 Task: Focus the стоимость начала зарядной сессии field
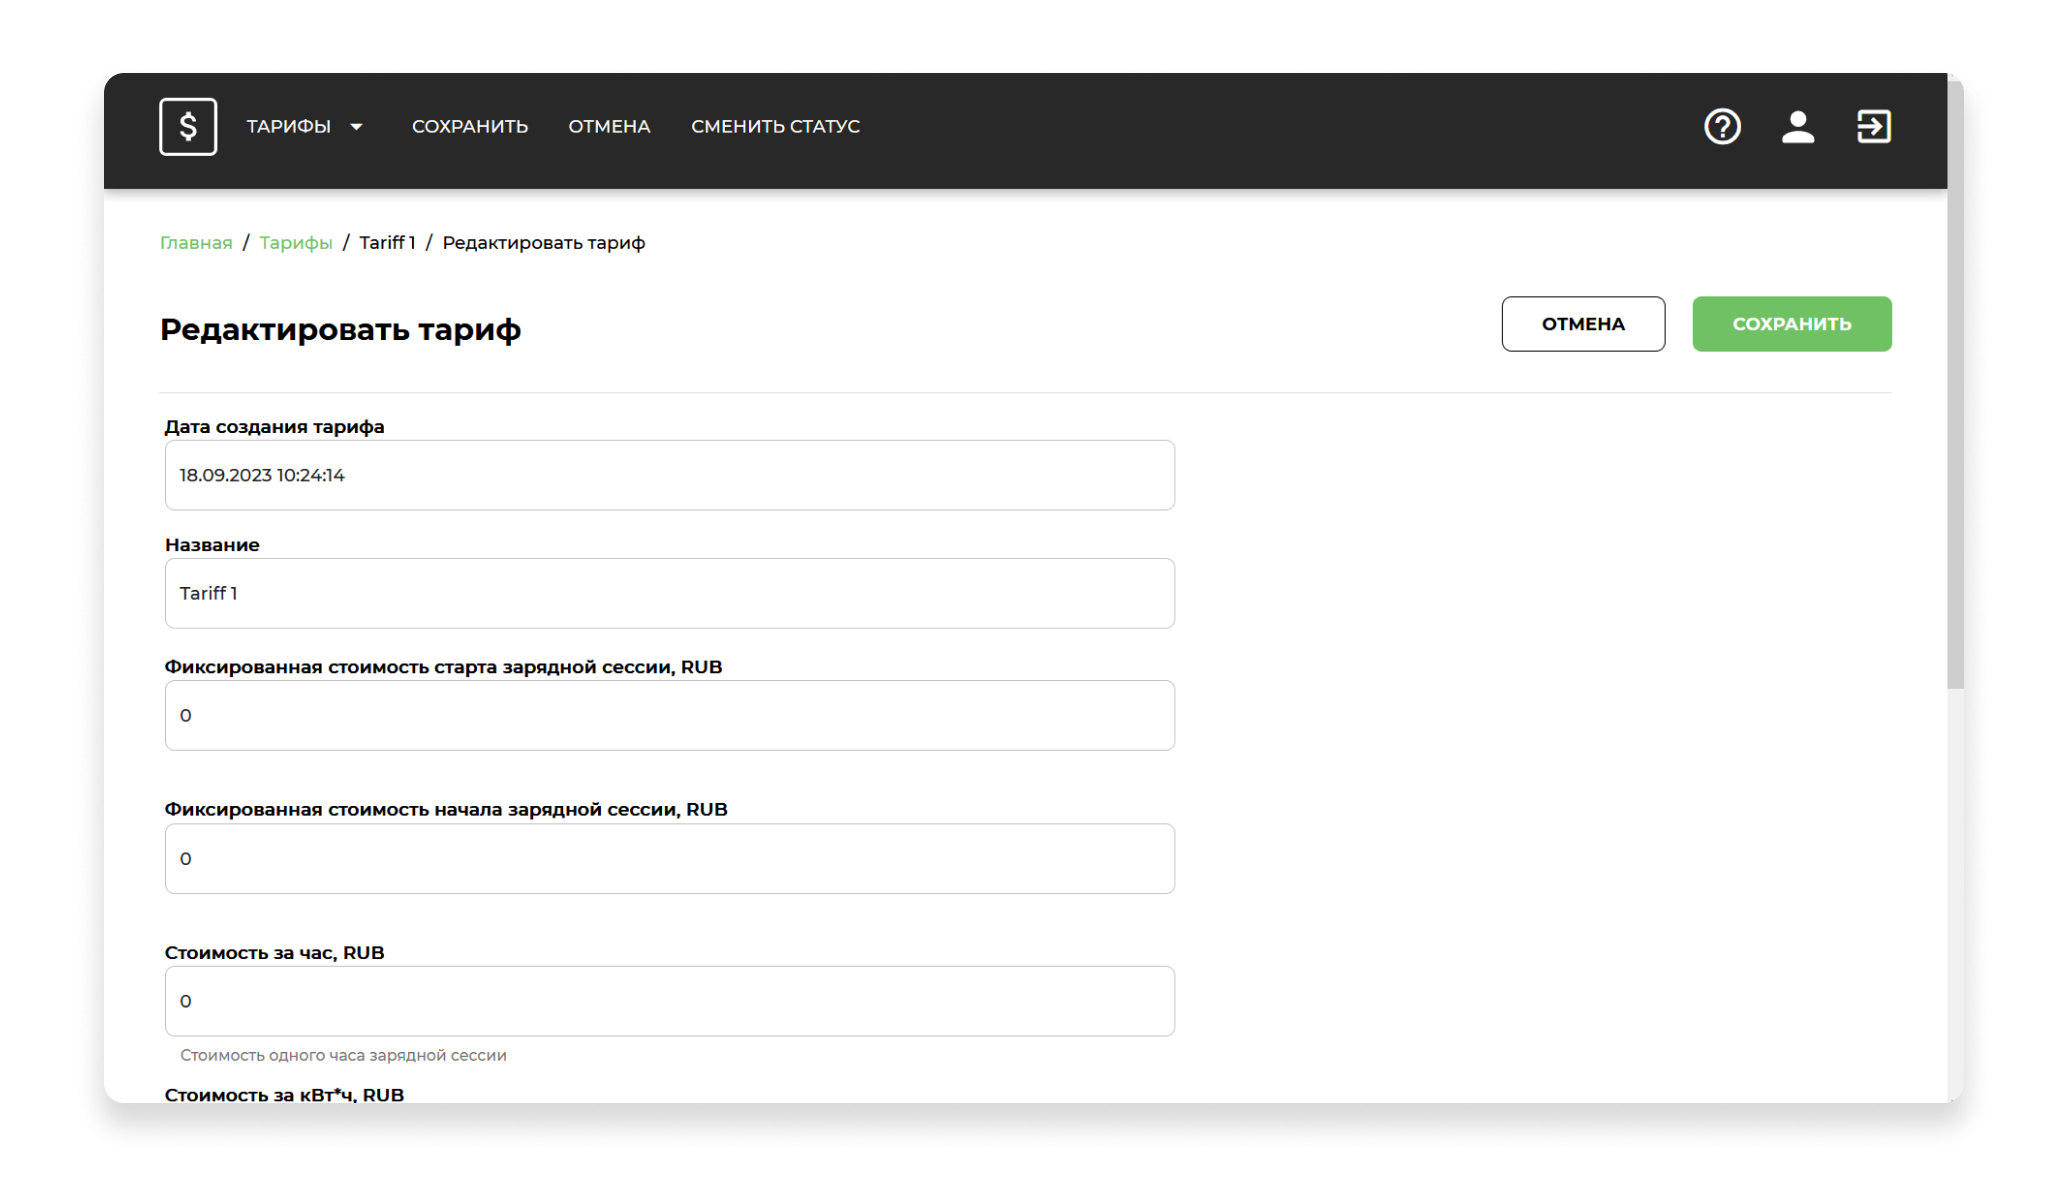pos(670,858)
